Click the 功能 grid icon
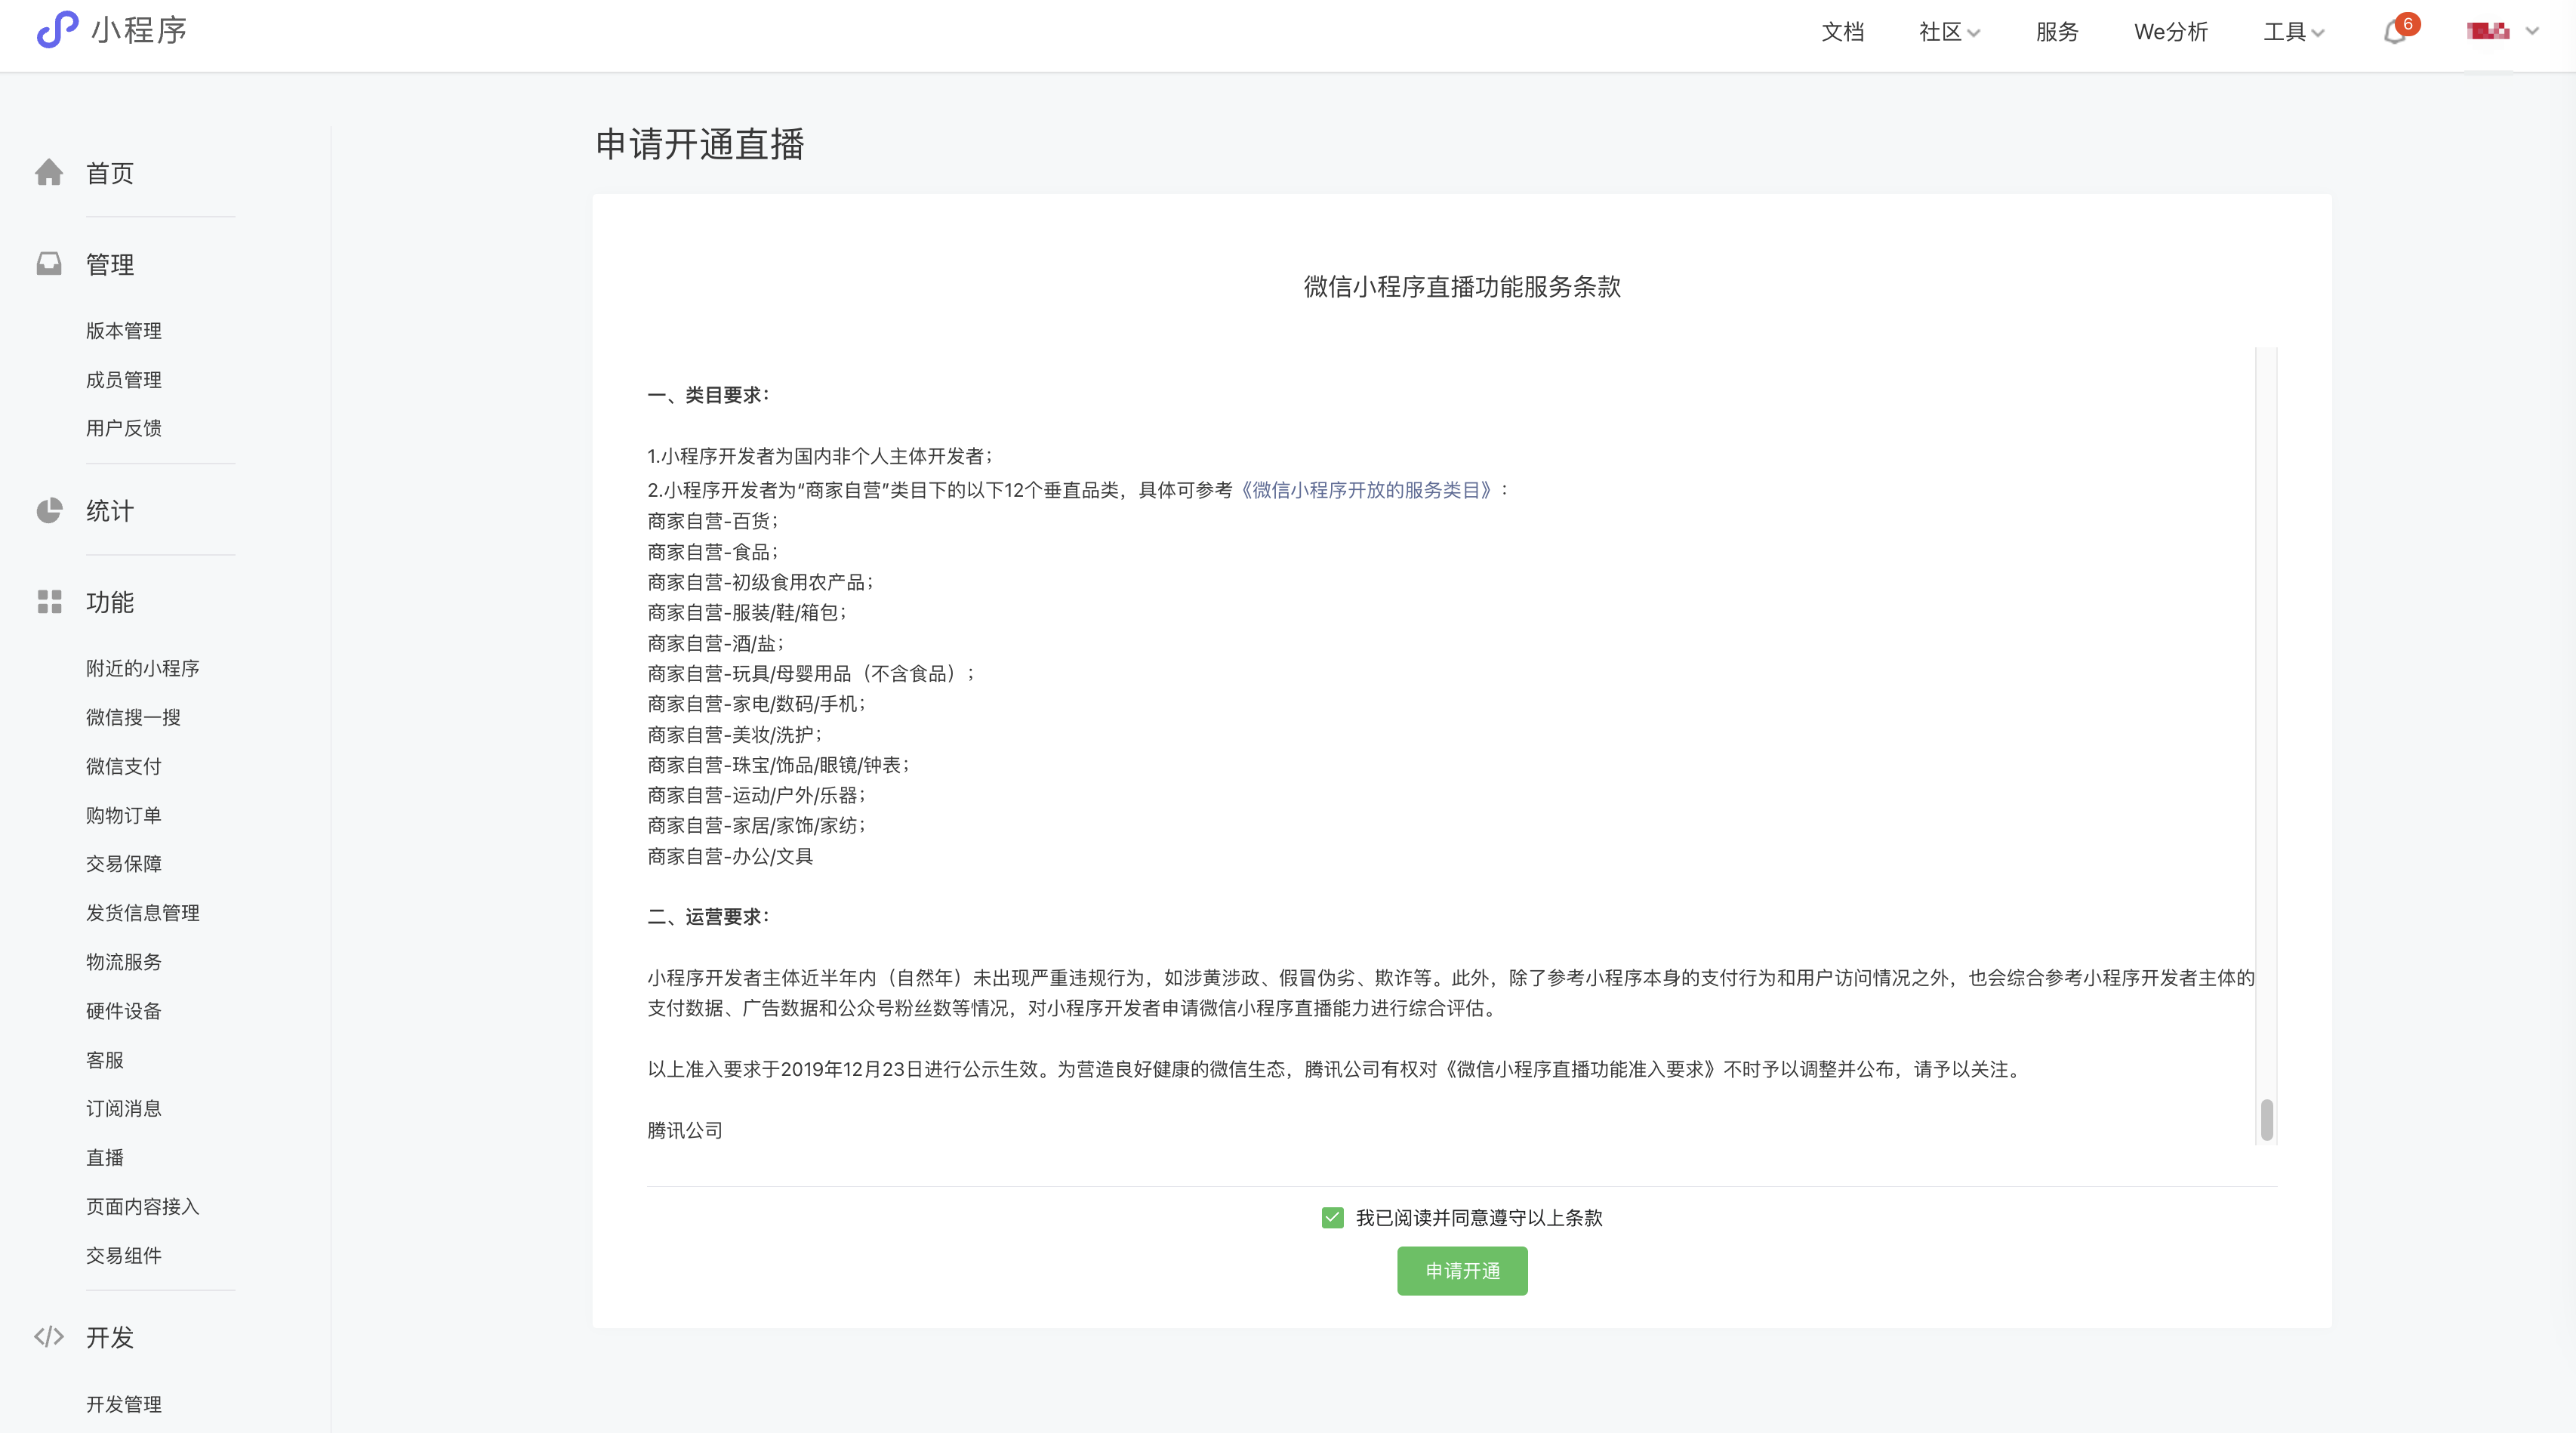 pyautogui.click(x=50, y=602)
